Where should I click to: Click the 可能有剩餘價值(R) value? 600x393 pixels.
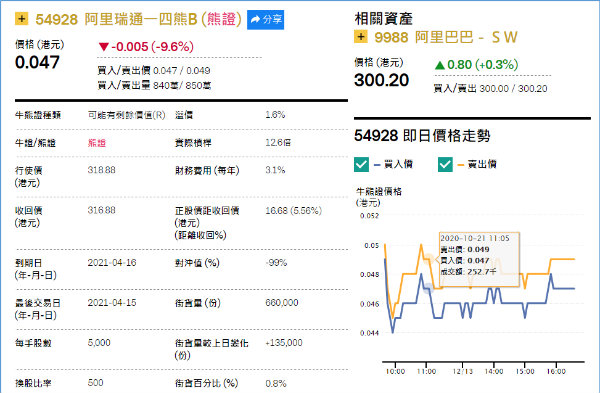tap(127, 115)
